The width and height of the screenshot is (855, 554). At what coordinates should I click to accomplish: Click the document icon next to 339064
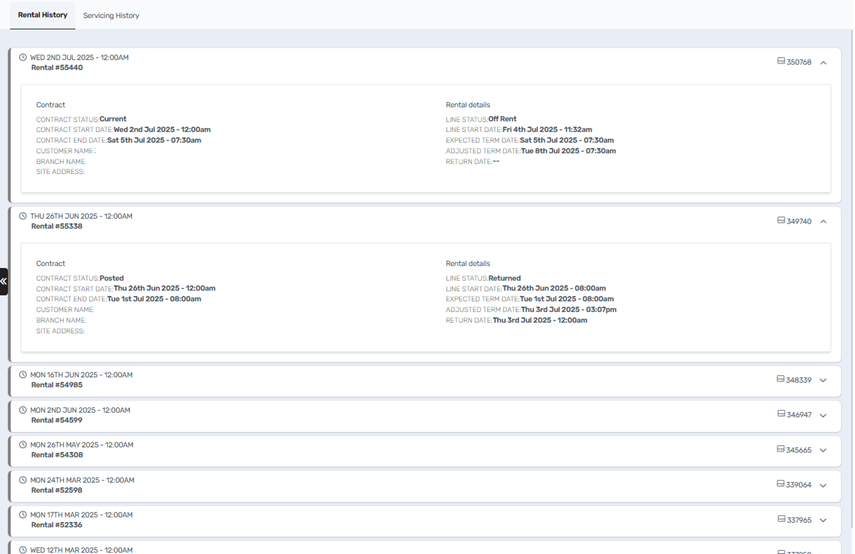780,484
